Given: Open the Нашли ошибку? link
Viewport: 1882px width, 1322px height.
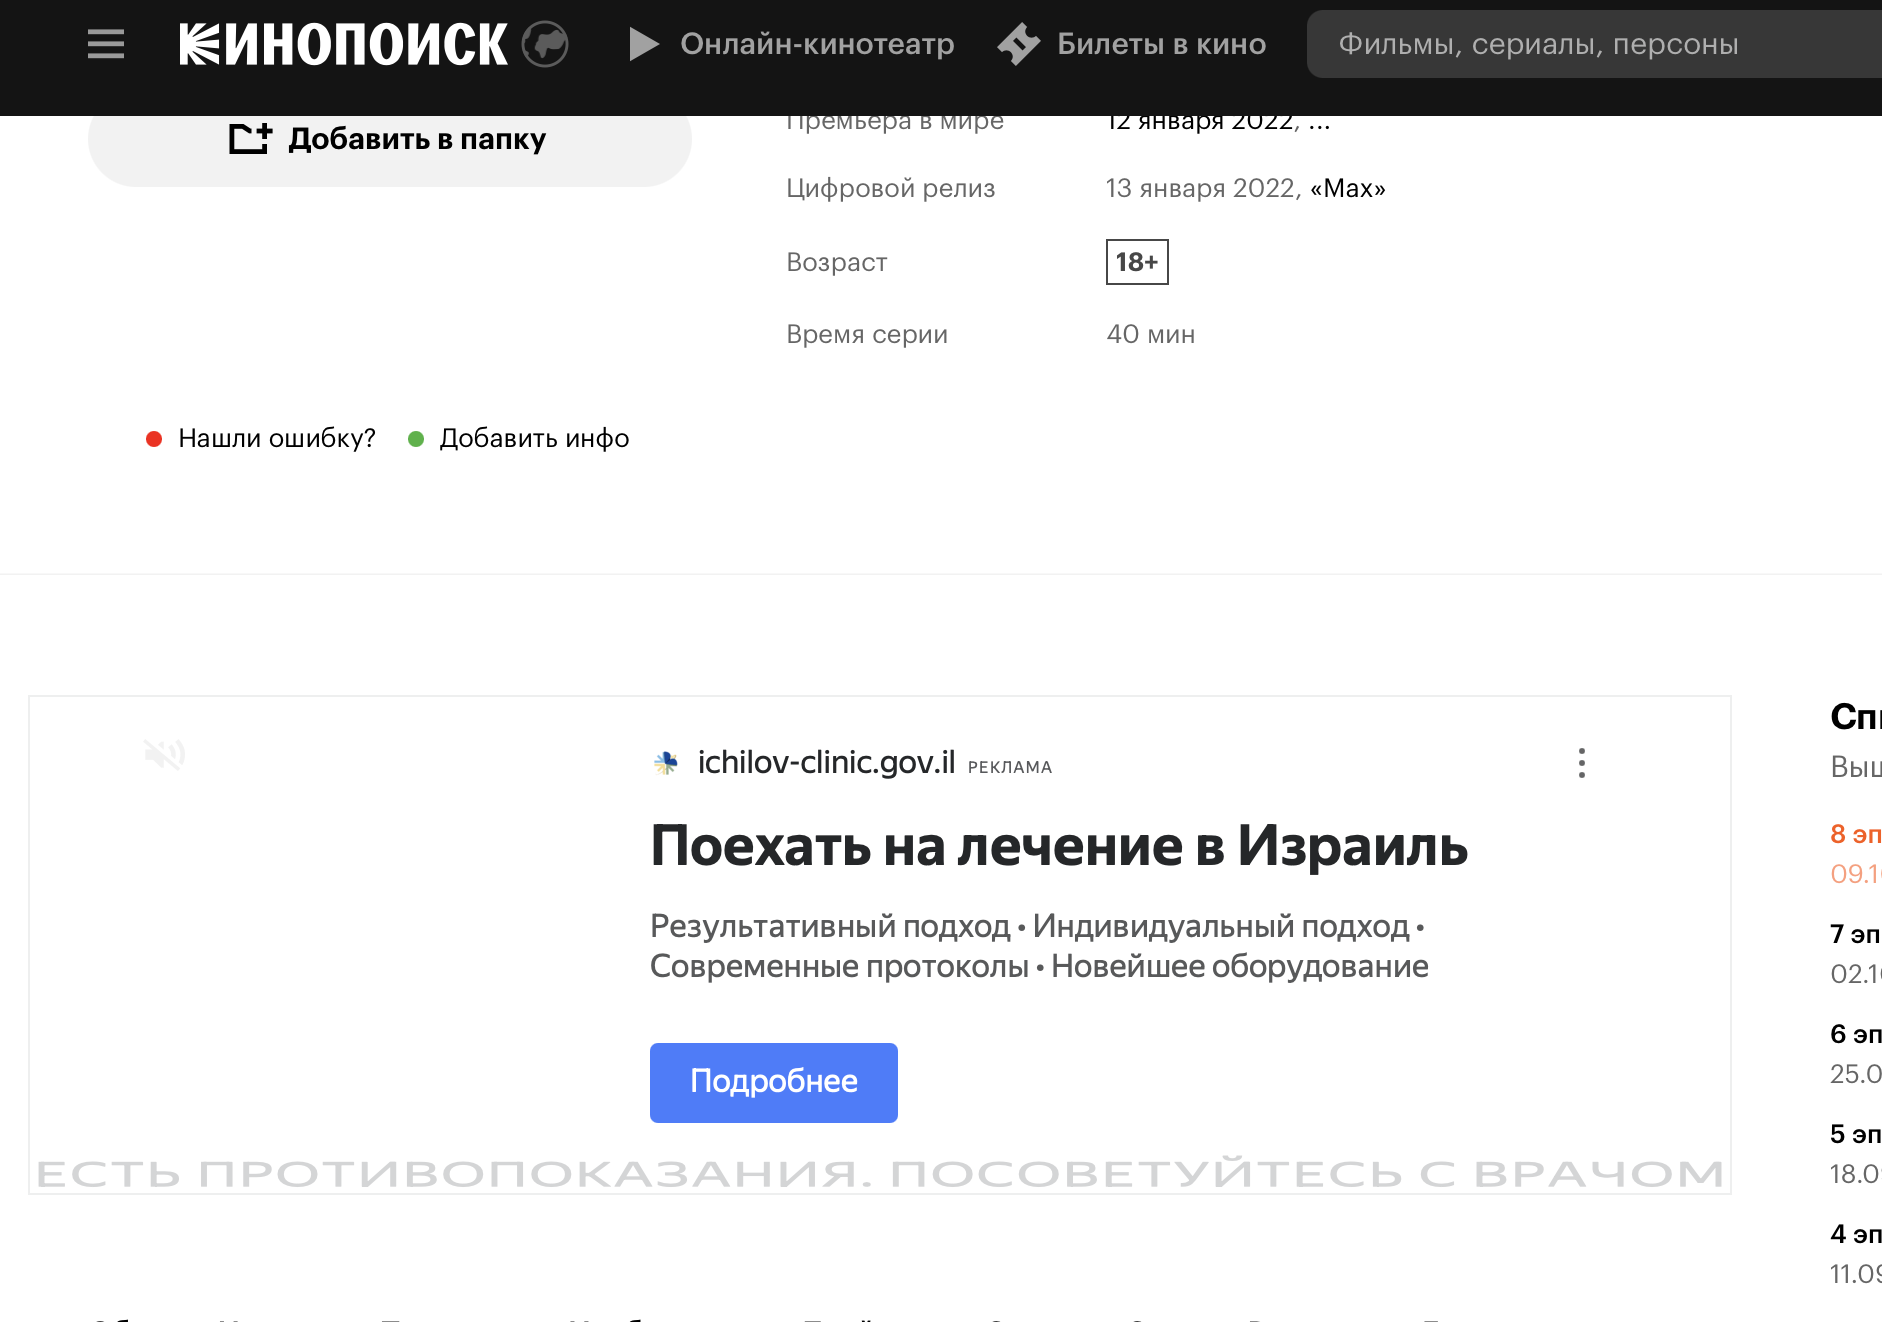Looking at the screenshot, I should (277, 438).
